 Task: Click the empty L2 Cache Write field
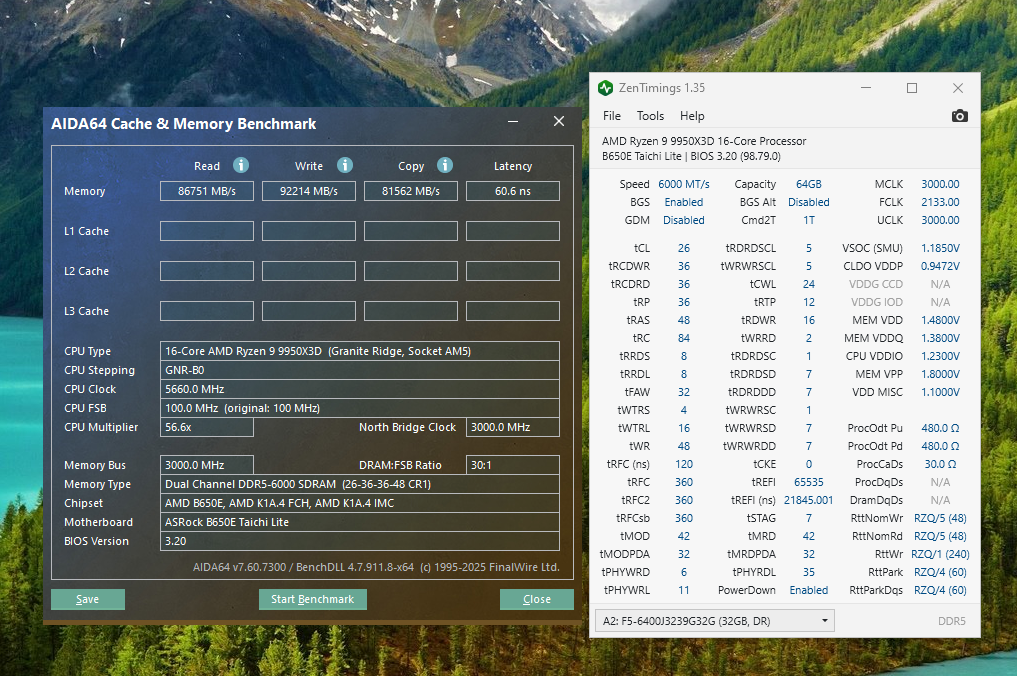[309, 271]
